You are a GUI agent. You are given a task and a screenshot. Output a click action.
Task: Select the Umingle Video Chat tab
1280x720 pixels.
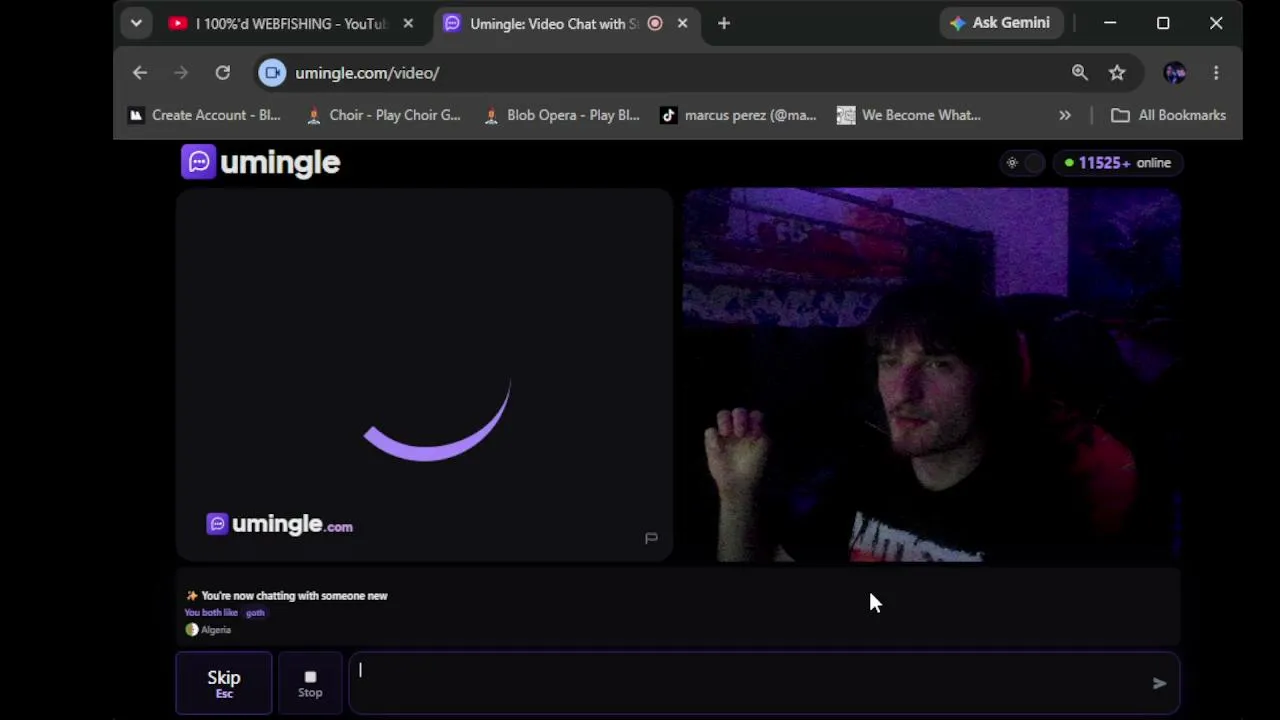pos(554,23)
